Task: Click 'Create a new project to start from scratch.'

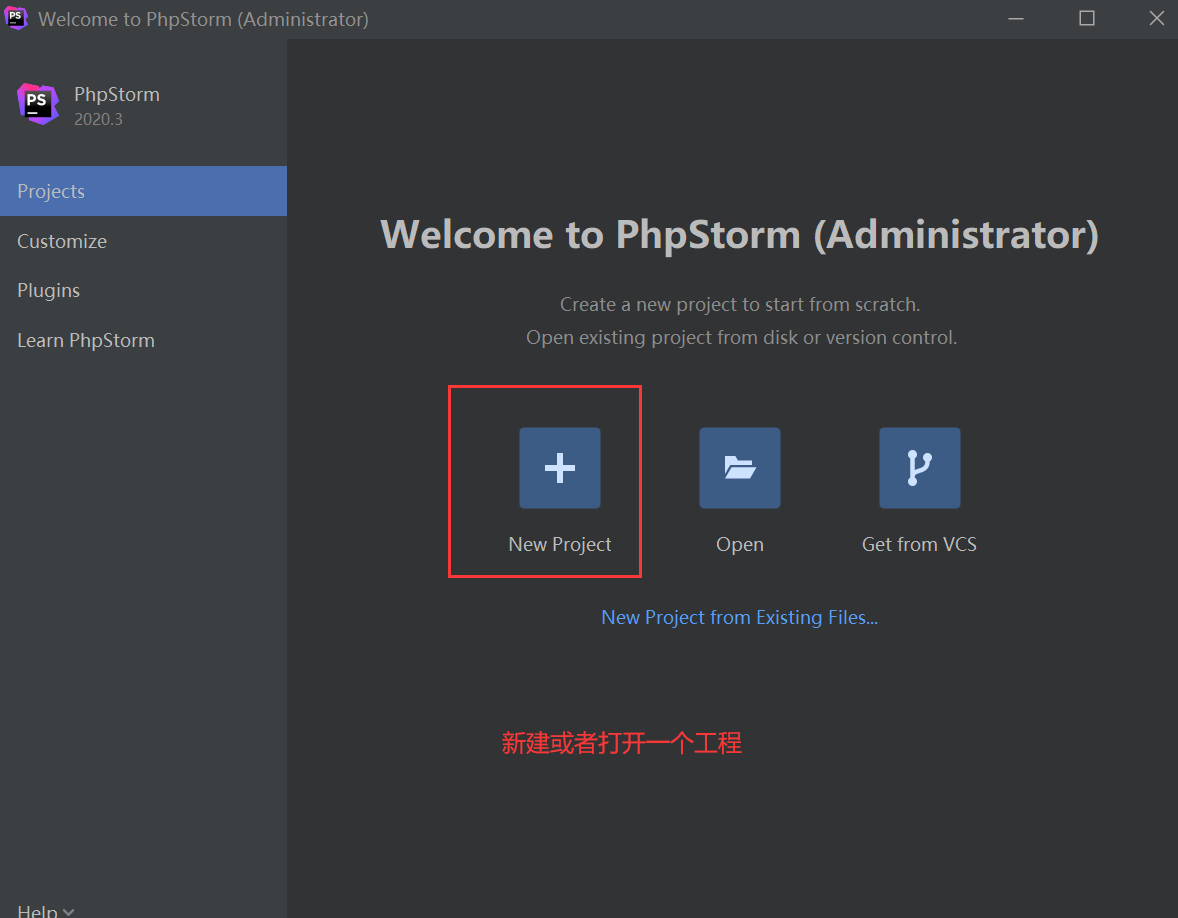Action: pos(740,304)
